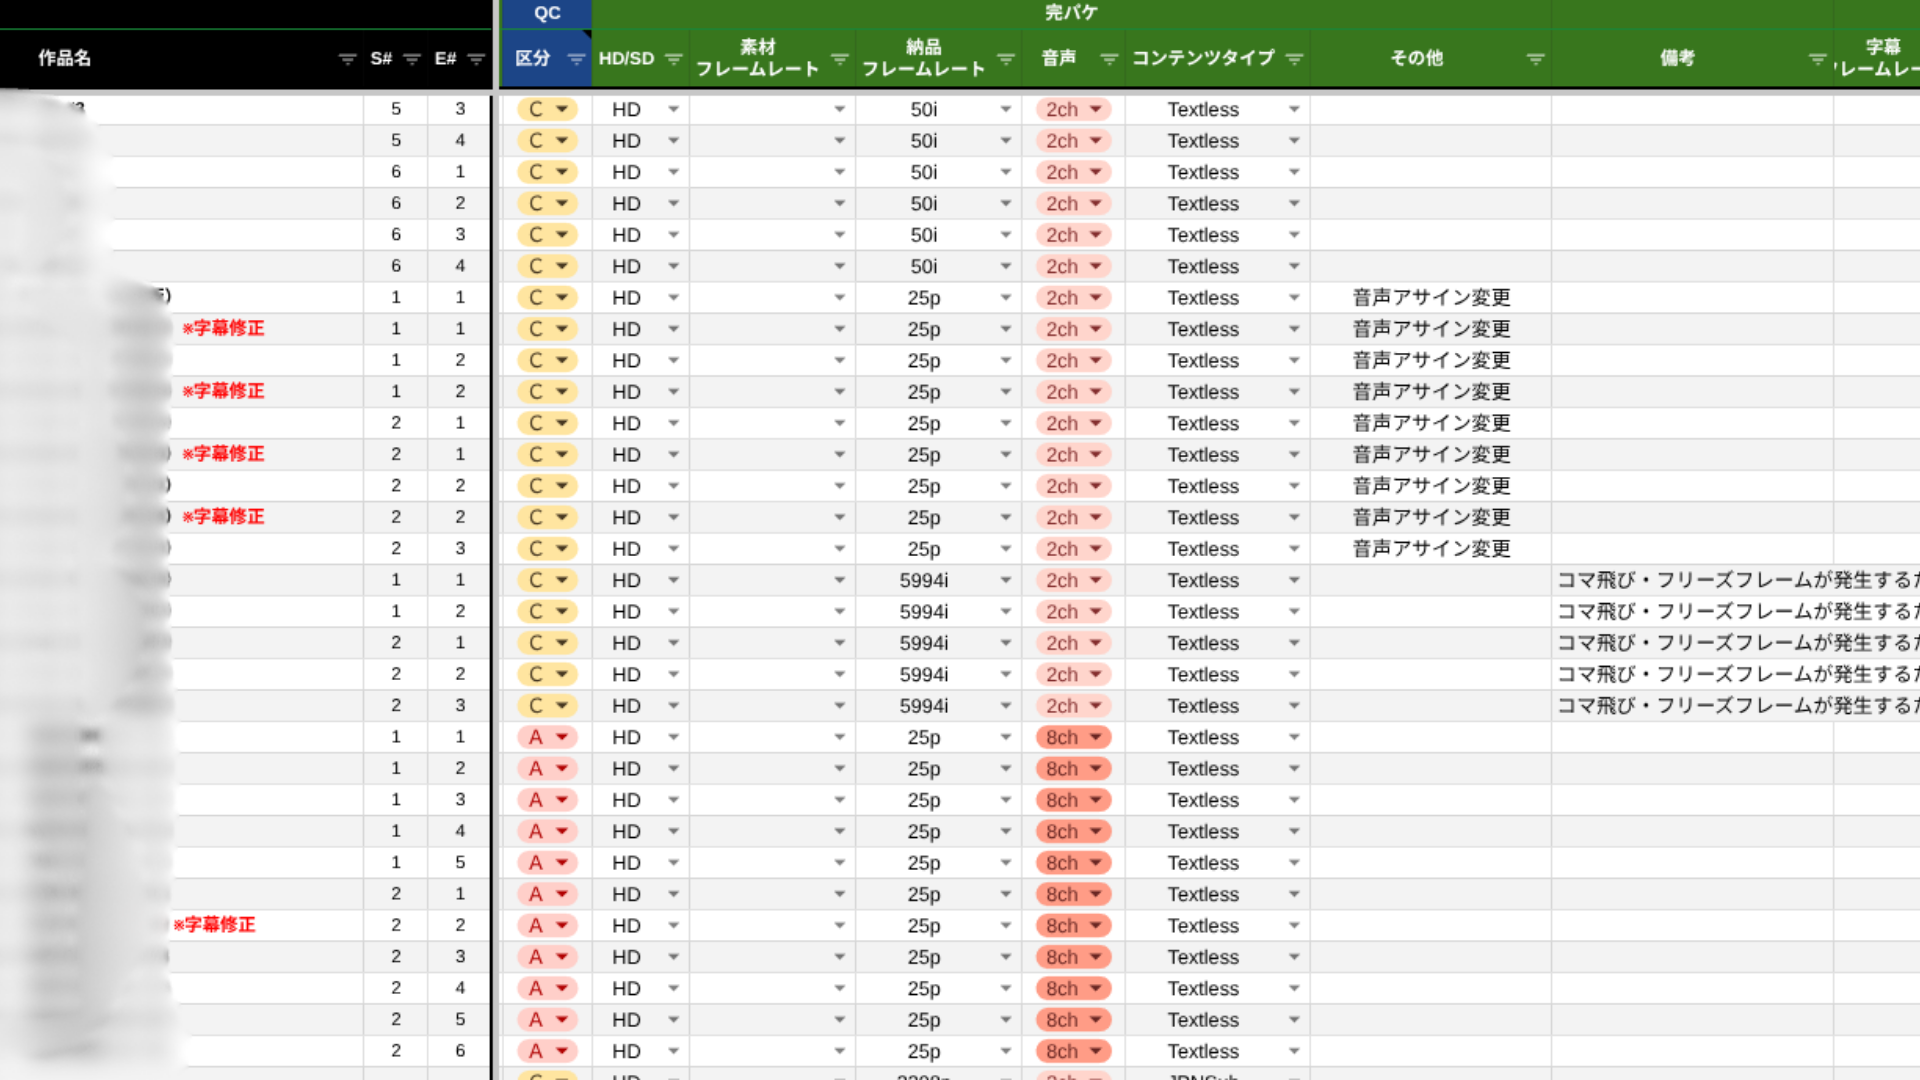Open first 8ch audio chip dropdown
1920x1080 pixels.
(1096, 737)
